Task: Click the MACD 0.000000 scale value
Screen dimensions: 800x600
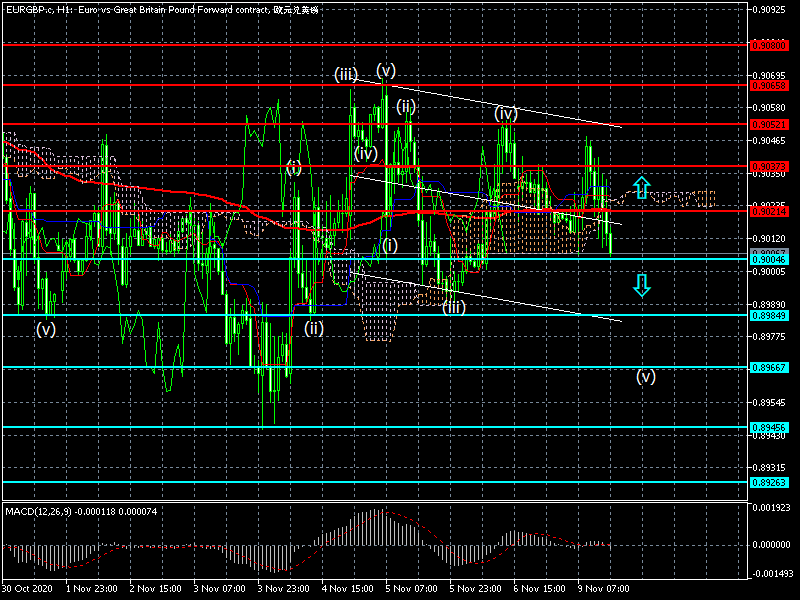Action: pyautogui.click(x=771, y=545)
